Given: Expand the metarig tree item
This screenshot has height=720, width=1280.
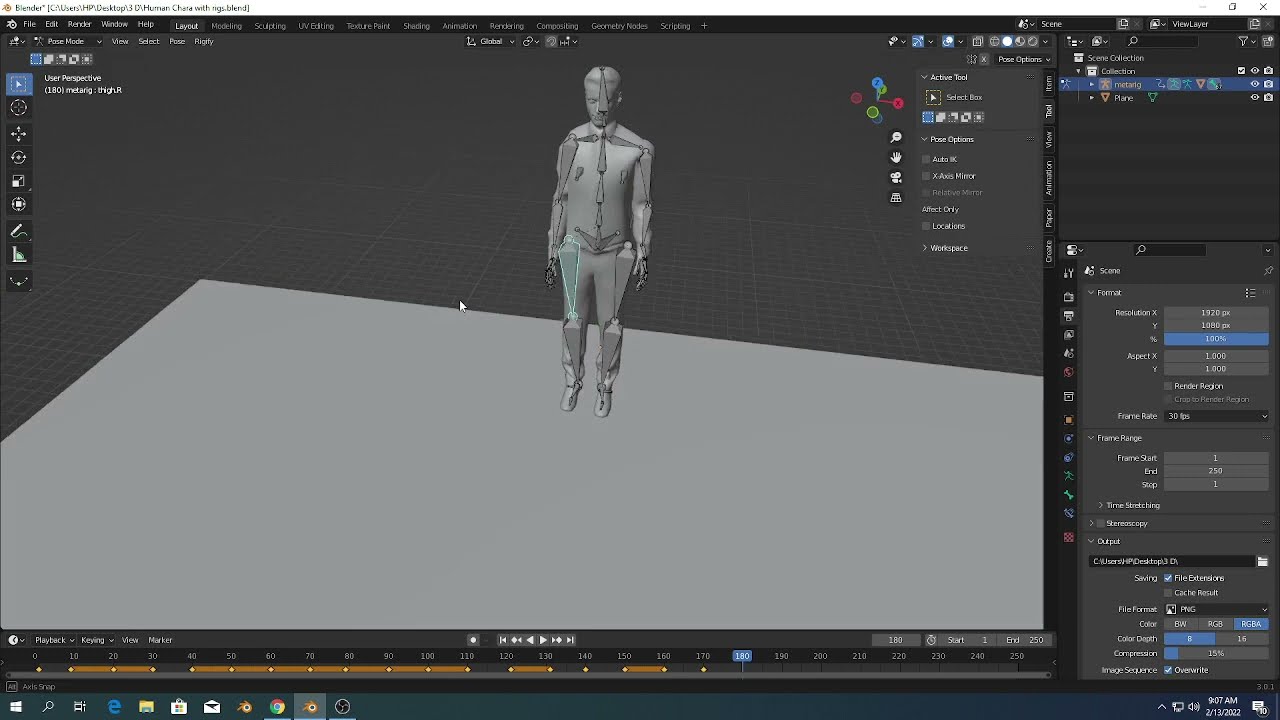Looking at the screenshot, I should 1092,84.
